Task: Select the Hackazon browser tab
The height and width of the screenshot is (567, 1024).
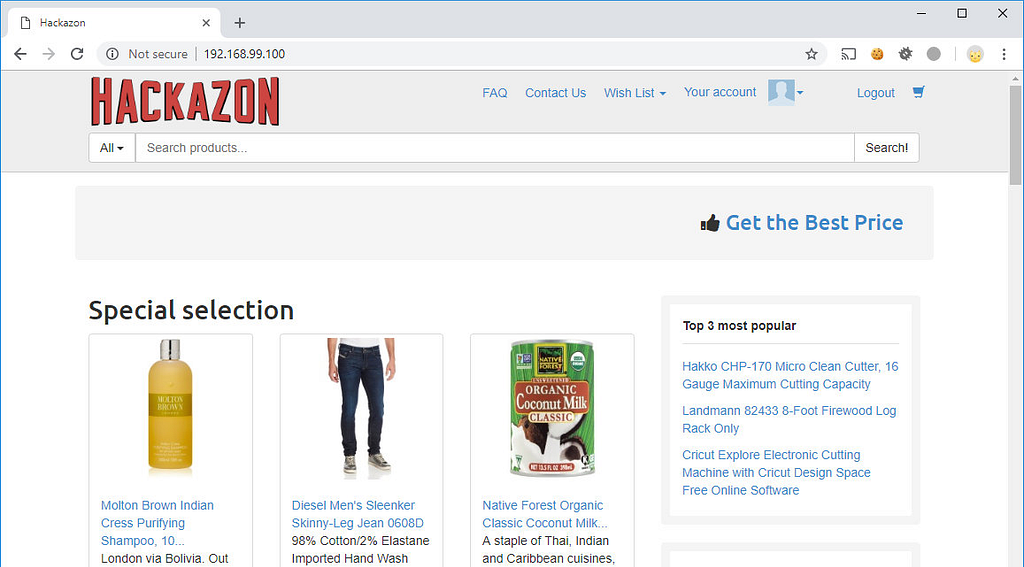Action: (114, 23)
